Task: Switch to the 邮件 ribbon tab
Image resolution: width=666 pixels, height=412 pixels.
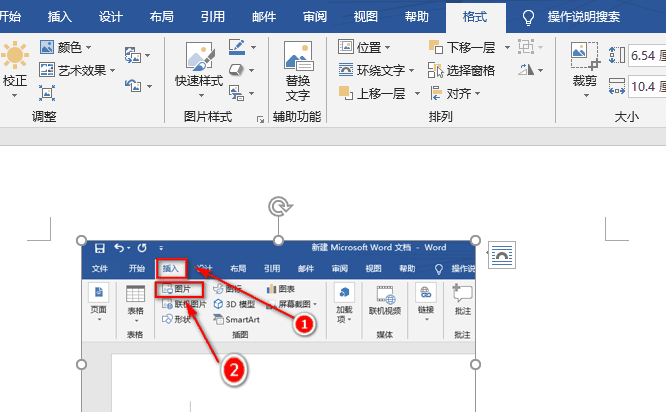Action: 264,17
